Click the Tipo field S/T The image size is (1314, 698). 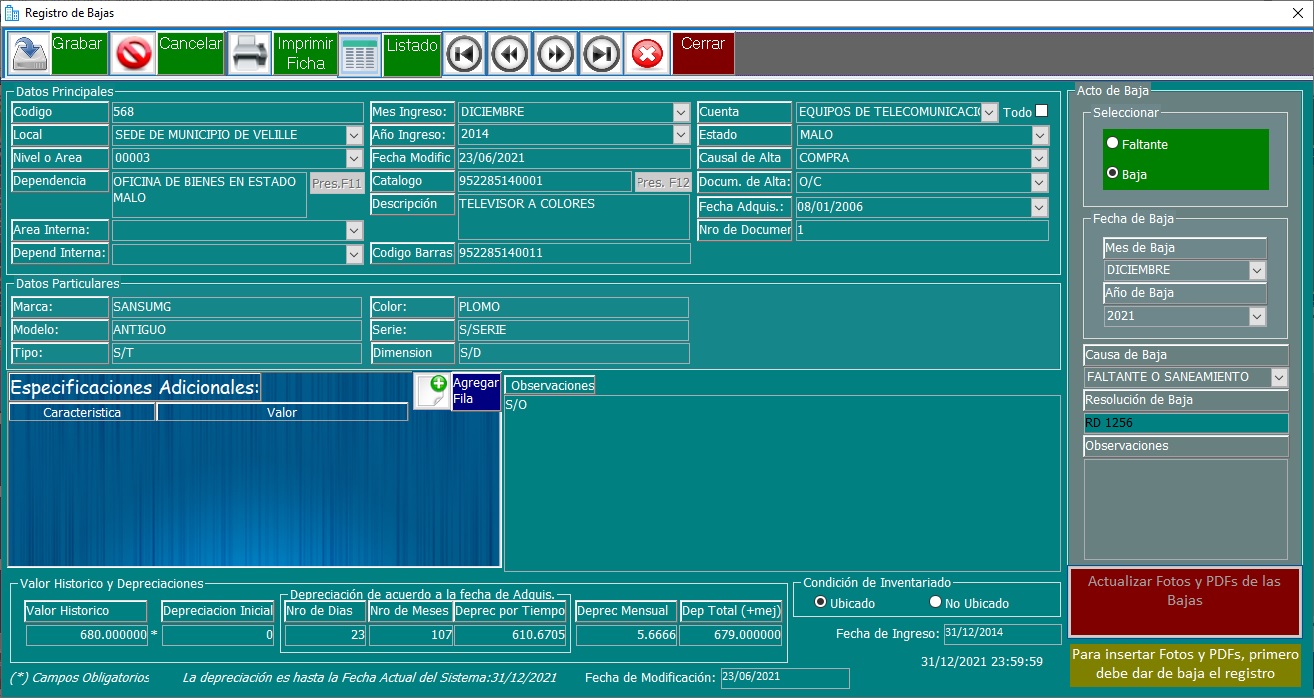(236, 353)
